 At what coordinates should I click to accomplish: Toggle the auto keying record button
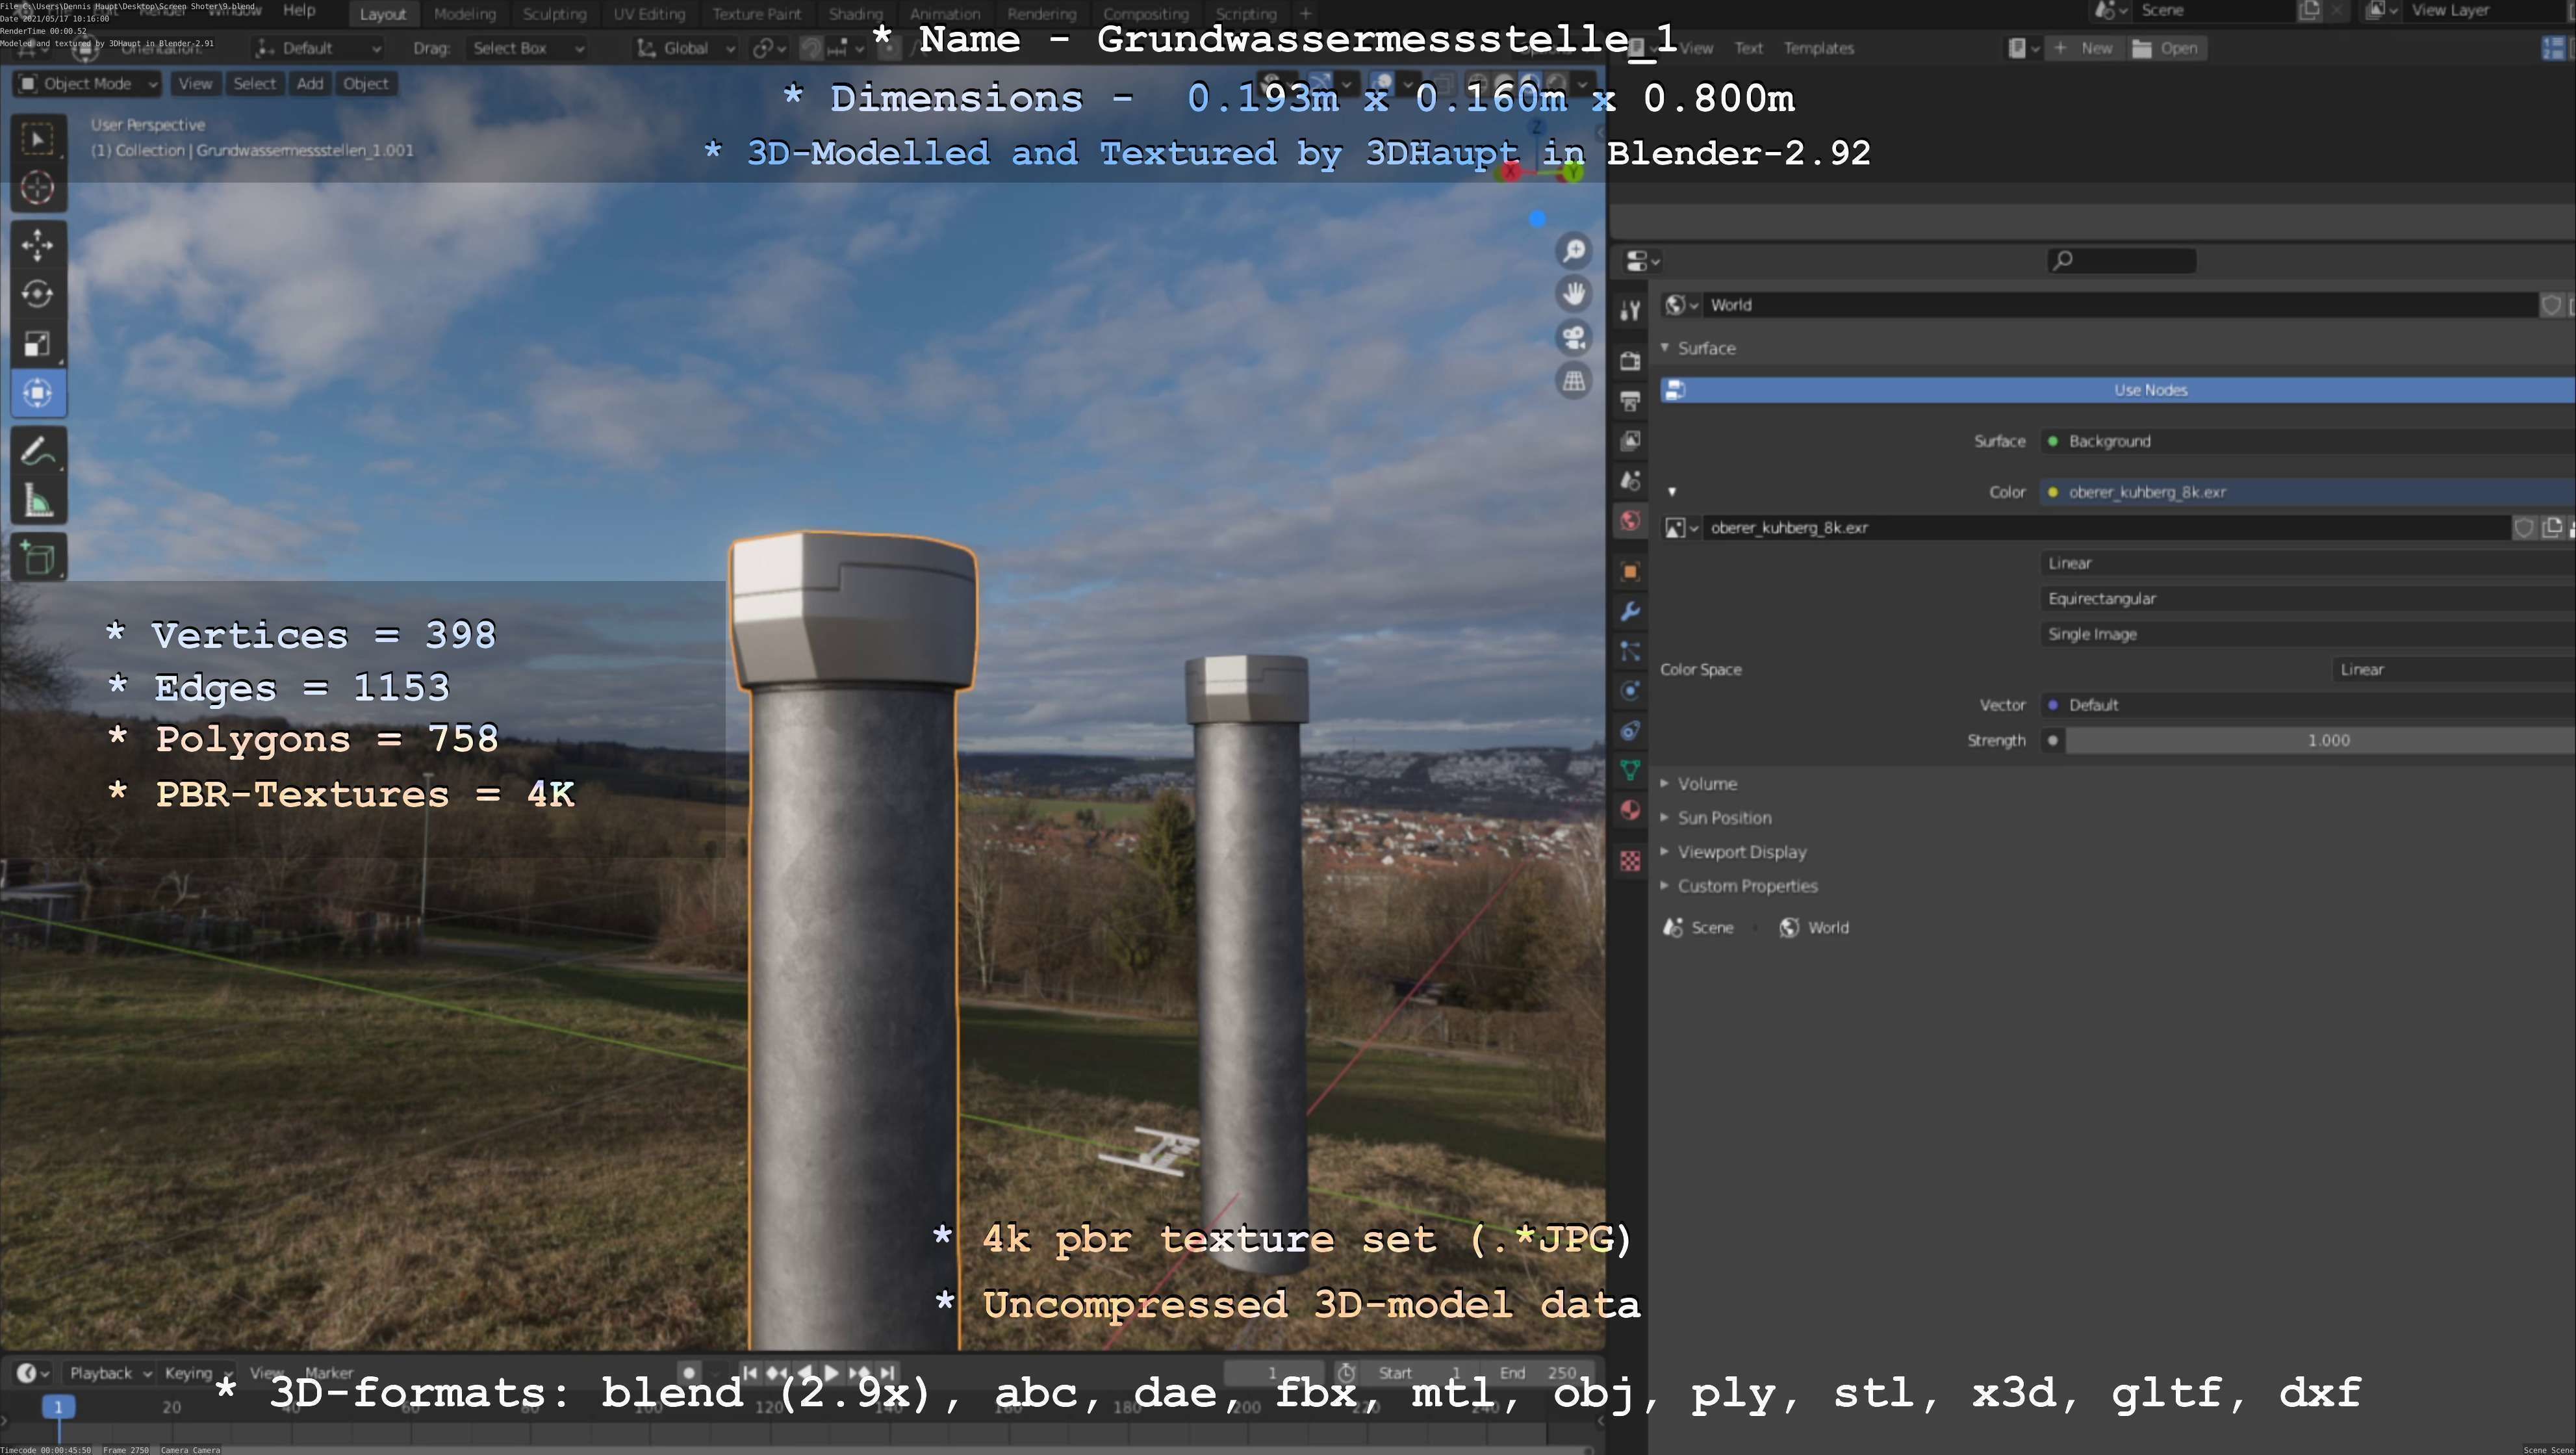(x=688, y=1373)
